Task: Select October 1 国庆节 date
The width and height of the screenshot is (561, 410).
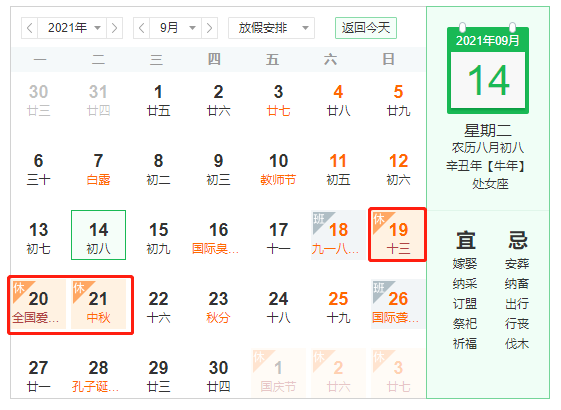Action: tap(278, 374)
